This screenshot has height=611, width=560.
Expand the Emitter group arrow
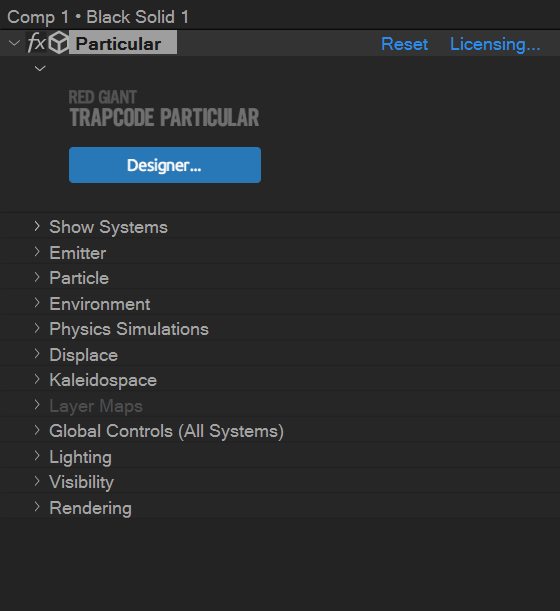pyautogui.click(x=37, y=252)
